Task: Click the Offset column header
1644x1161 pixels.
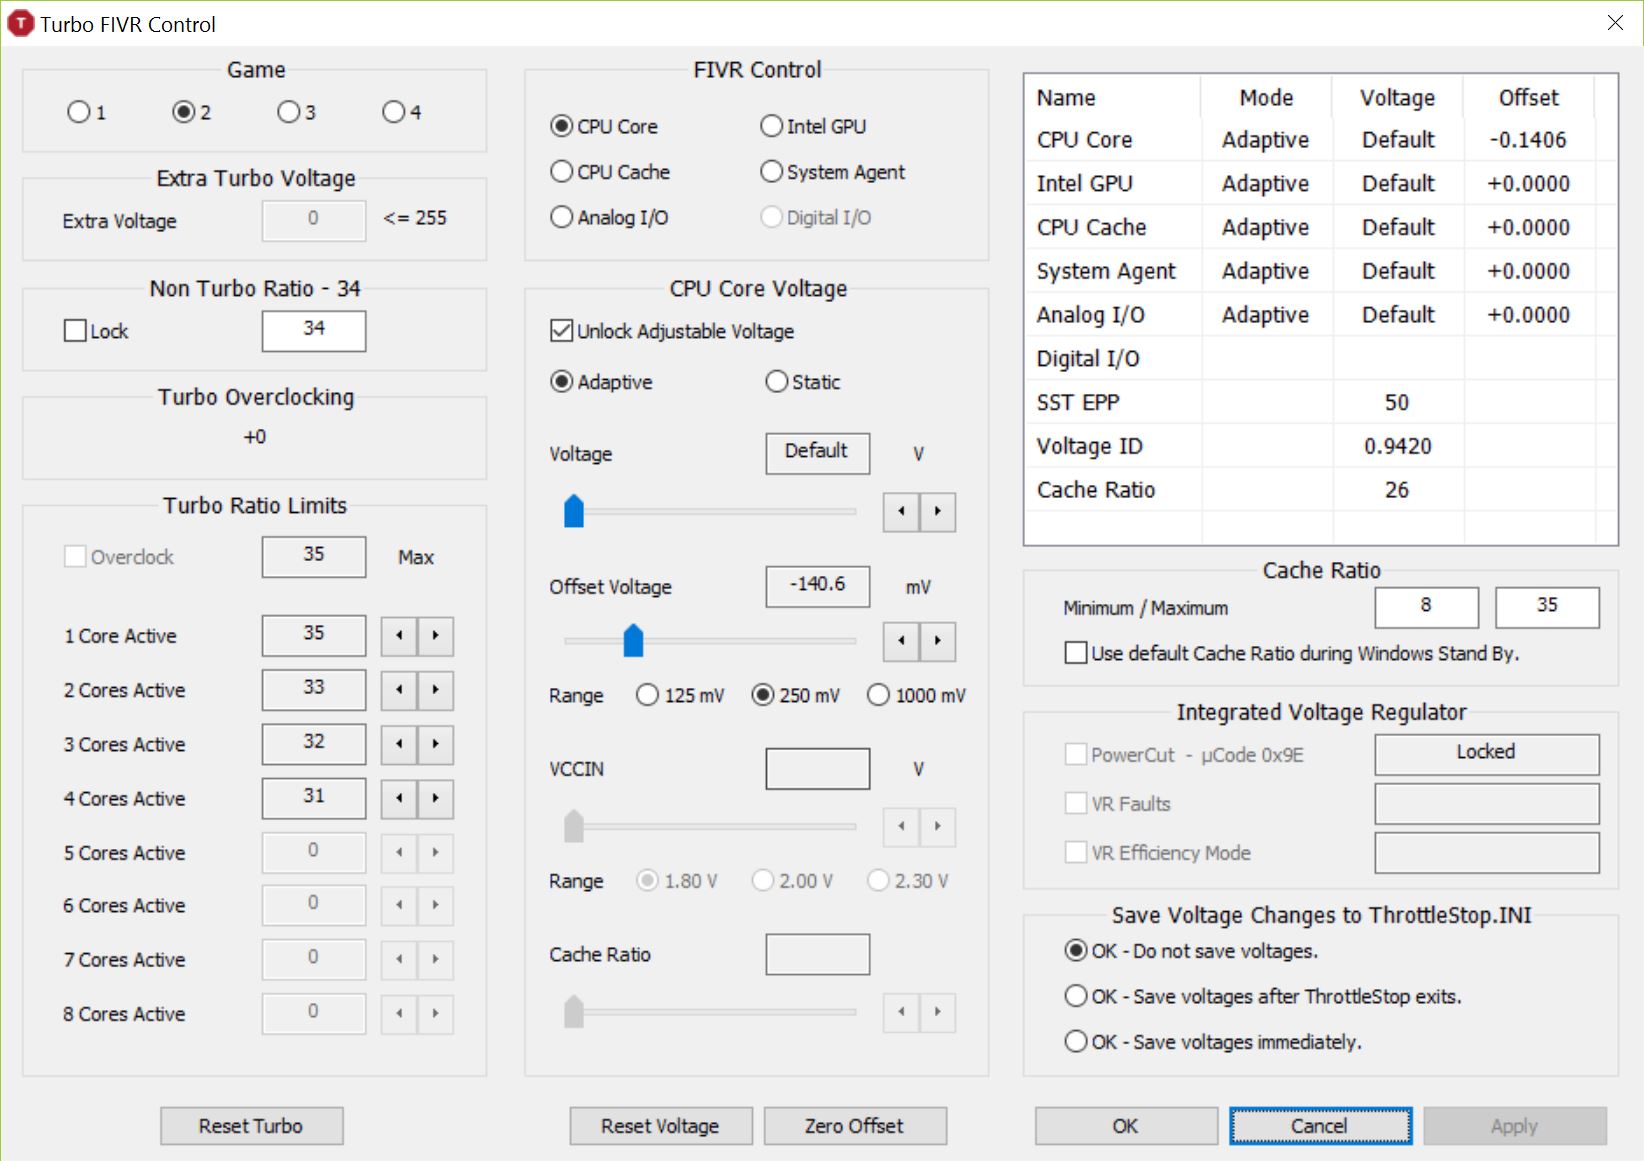Action: [1528, 98]
